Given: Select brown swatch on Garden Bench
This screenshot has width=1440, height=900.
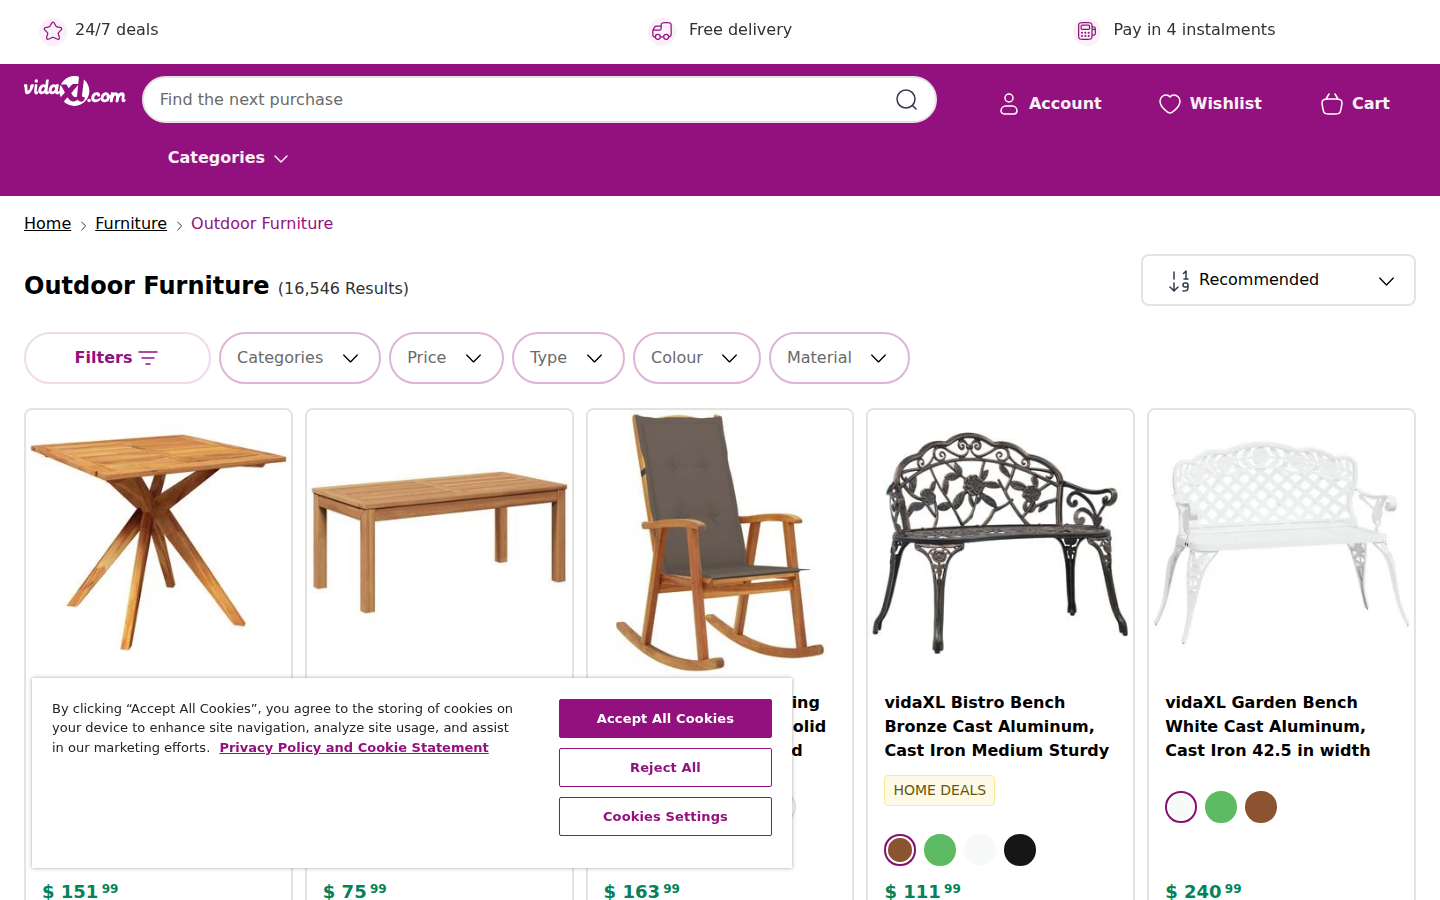Looking at the screenshot, I should (1261, 807).
